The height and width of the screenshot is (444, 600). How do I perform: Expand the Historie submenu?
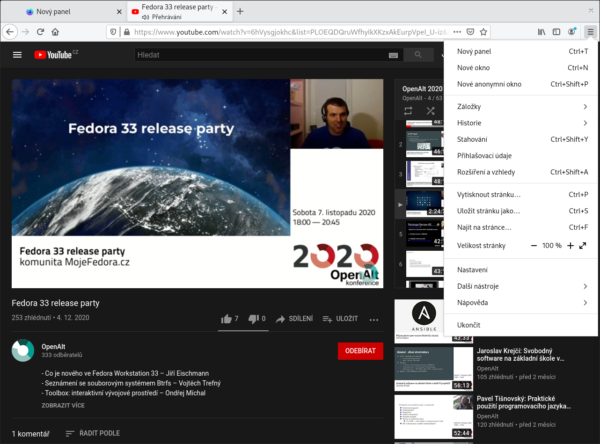click(x=520, y=122)
